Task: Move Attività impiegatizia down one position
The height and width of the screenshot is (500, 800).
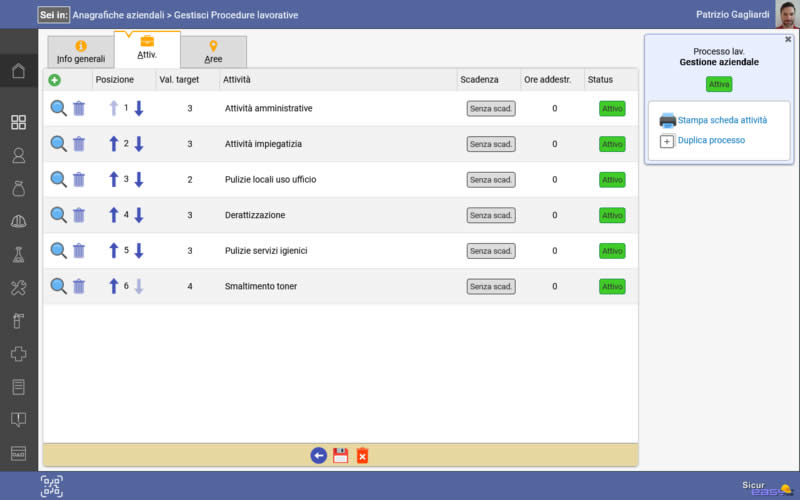Action: tap(139, 144)
